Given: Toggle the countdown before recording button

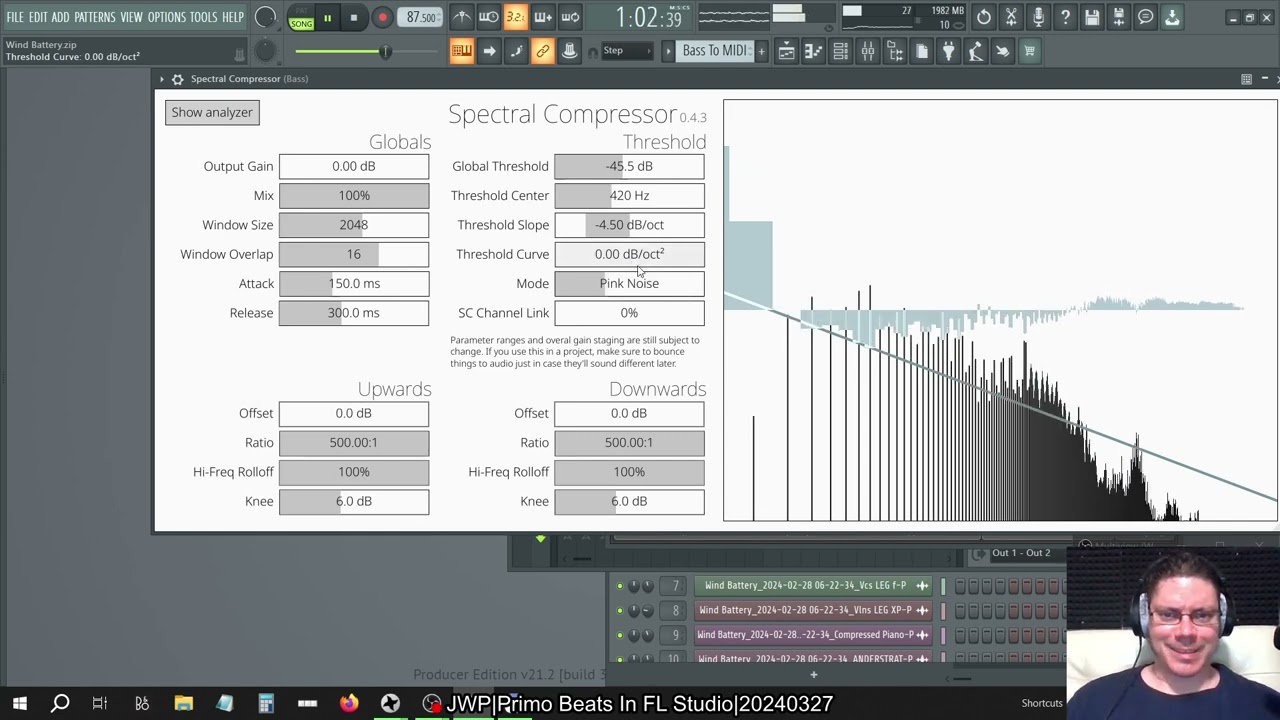Looking at the screenshot, I should 515,17.
